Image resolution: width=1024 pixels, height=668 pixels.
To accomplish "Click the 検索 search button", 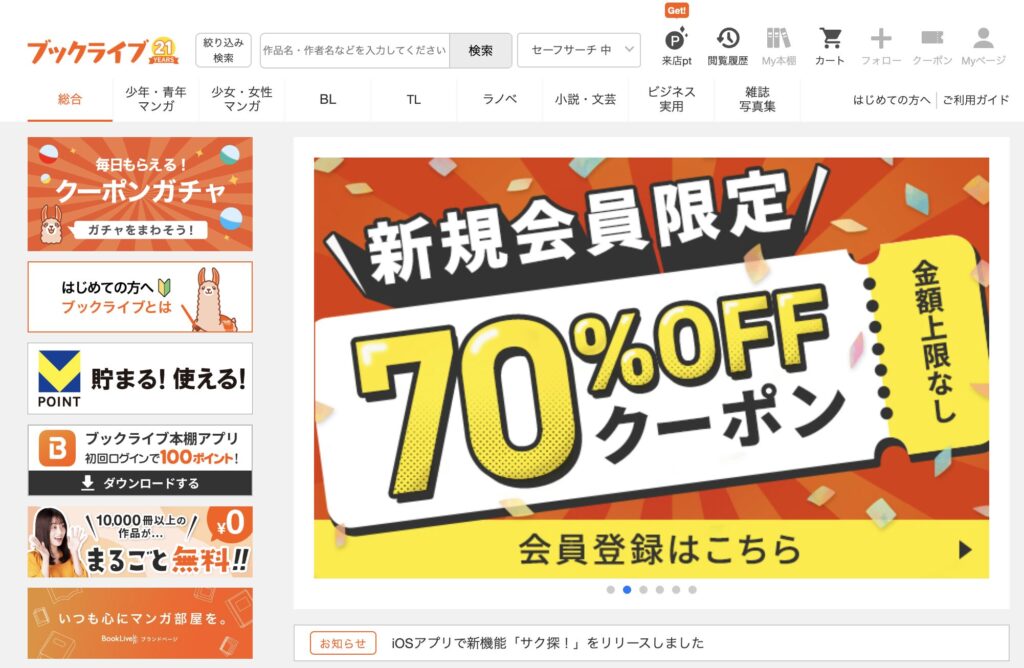I will coord(481,50).
